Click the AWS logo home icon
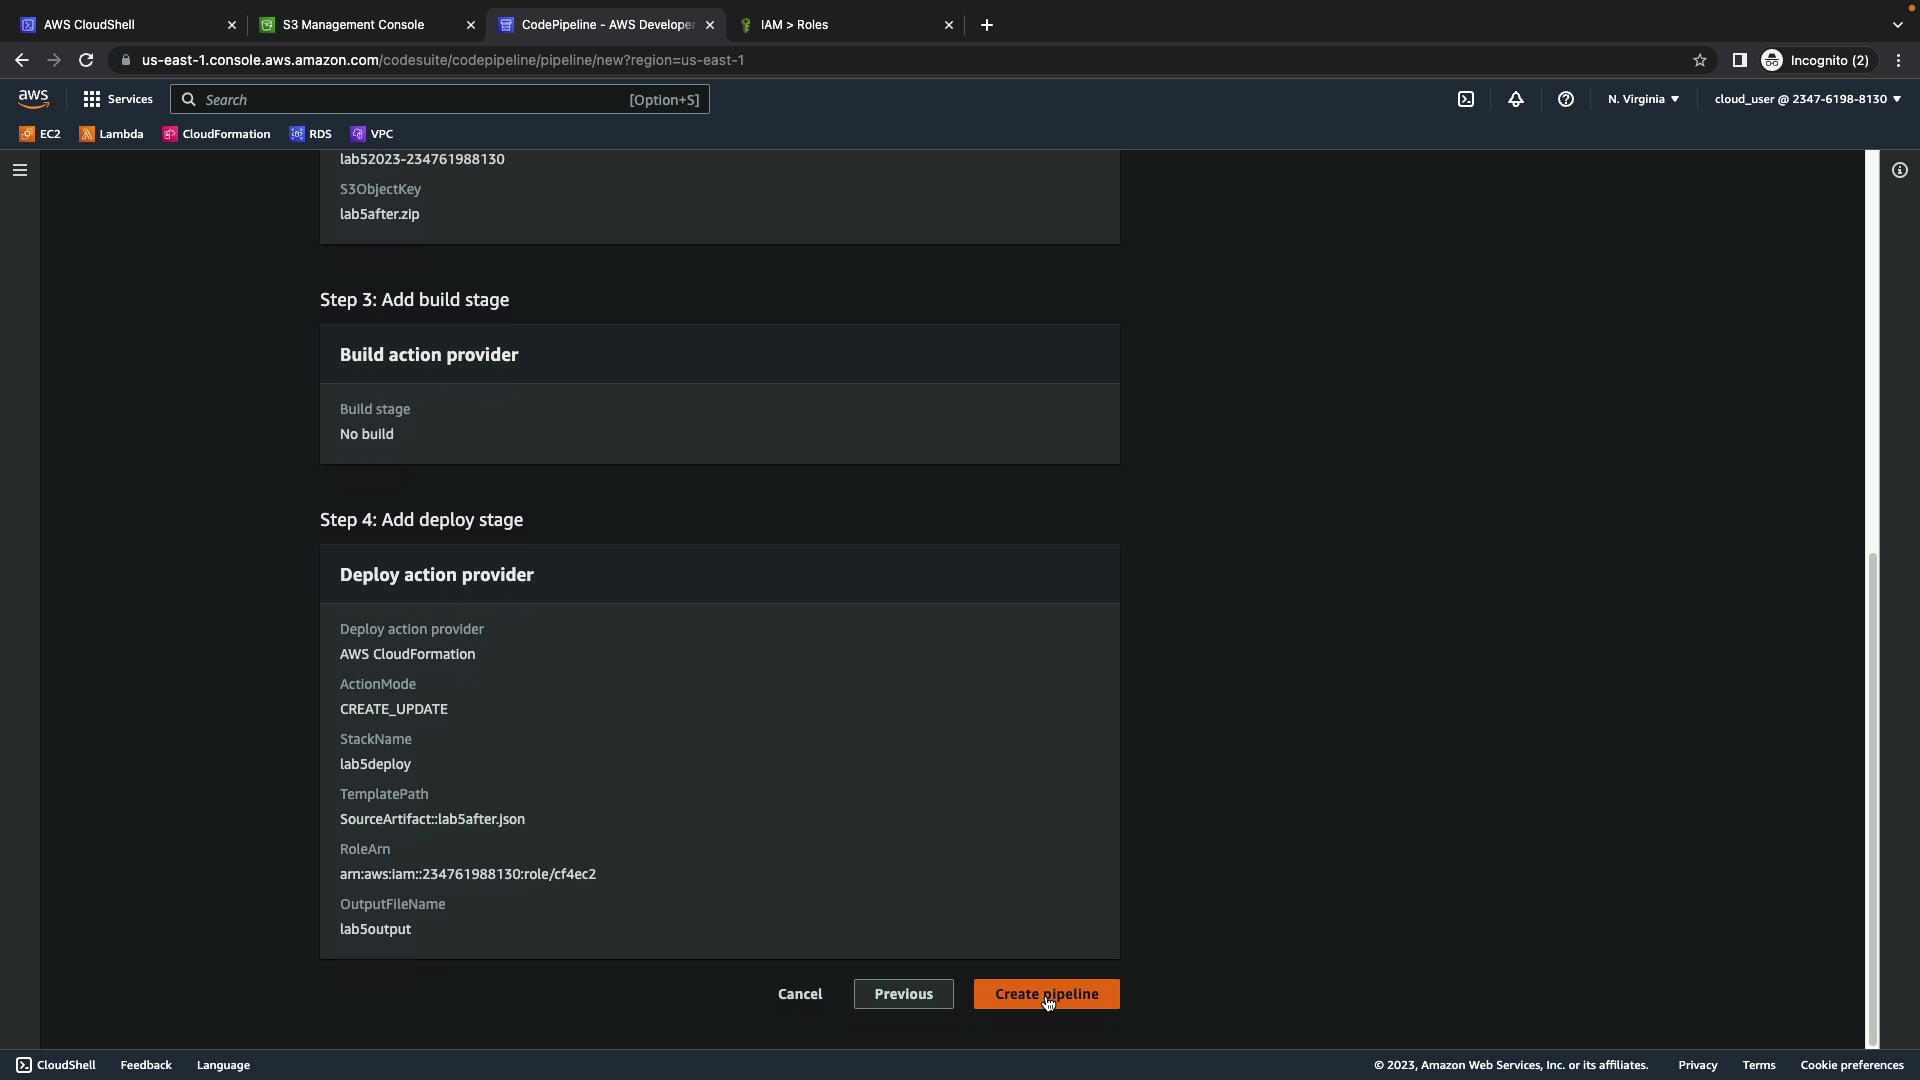The image size is (1920, 1080). tap(33, 99)
